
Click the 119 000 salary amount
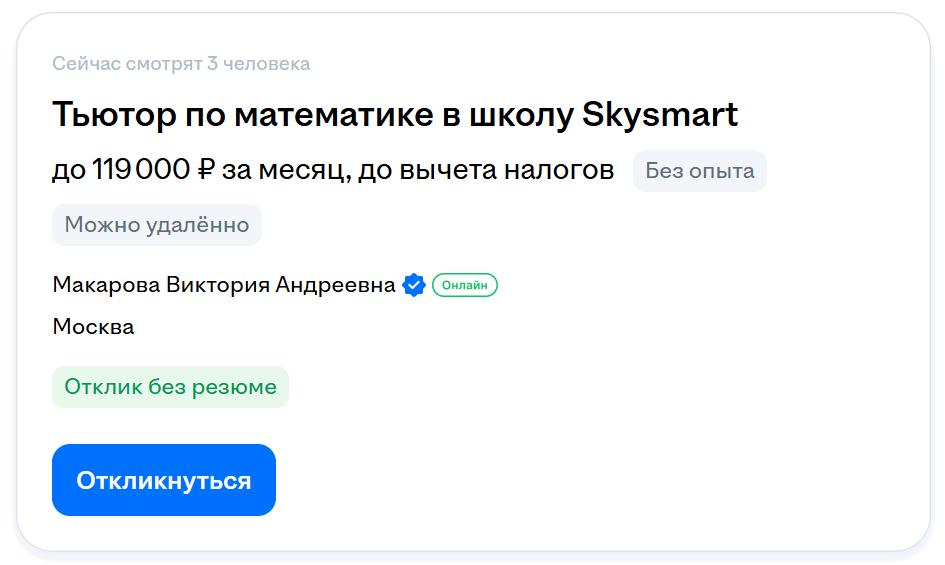click(x=141, y=169)
